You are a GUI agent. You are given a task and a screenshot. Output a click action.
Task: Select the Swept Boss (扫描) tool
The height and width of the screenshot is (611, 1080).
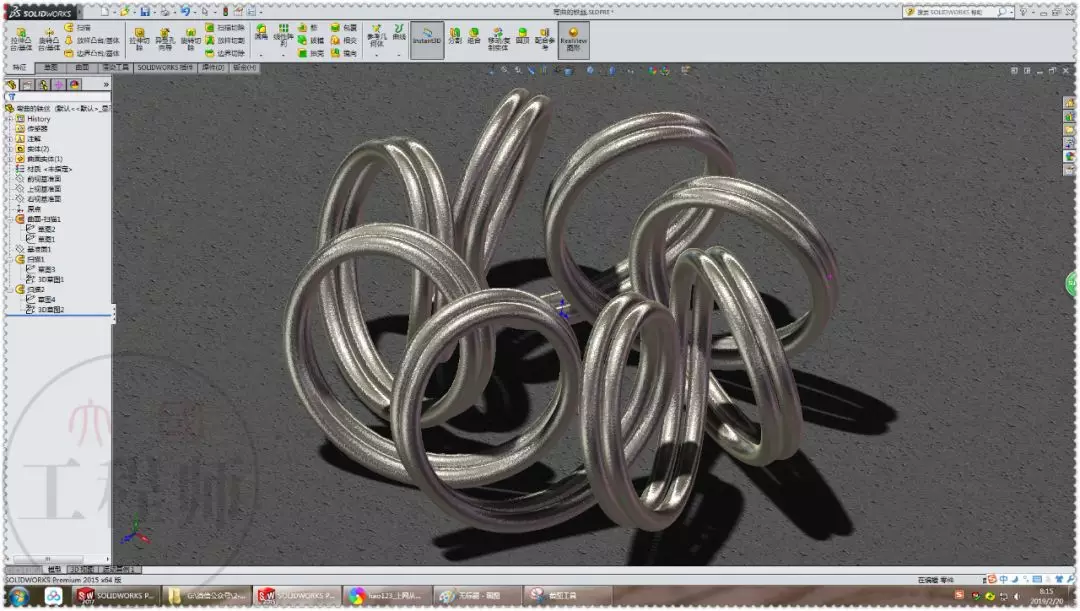(x=77, y=28)
